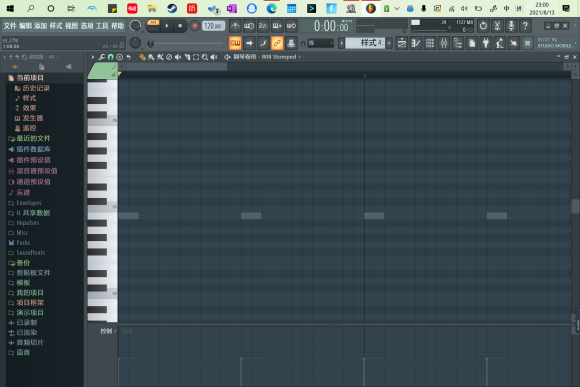Toggle the arrow auto-scroll button
The image size is (580, 387).
[x=249, y=43]
